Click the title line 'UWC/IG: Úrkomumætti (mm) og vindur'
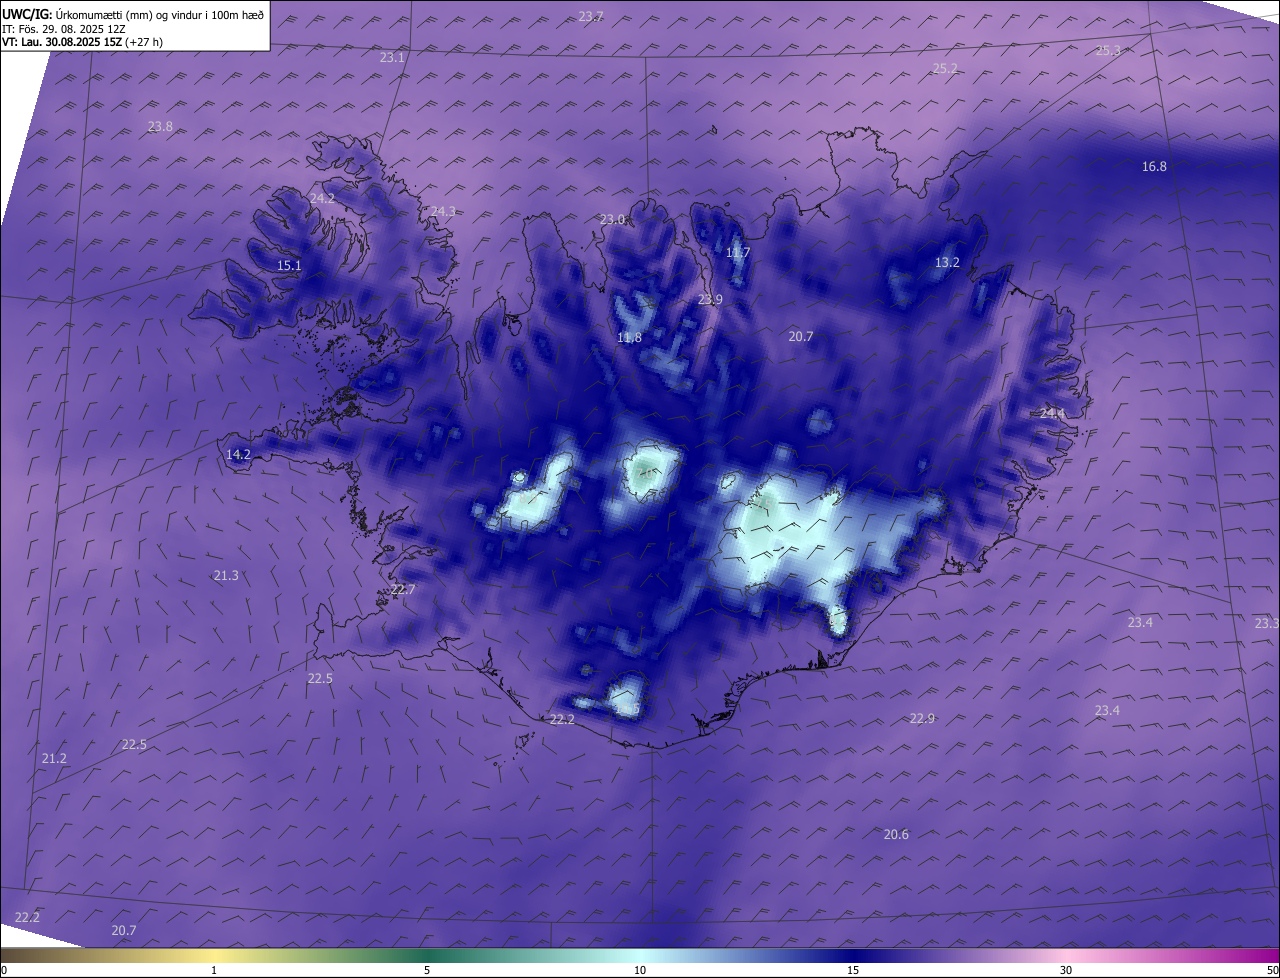This screenshot has height=978, width=1280. [134, 14]
